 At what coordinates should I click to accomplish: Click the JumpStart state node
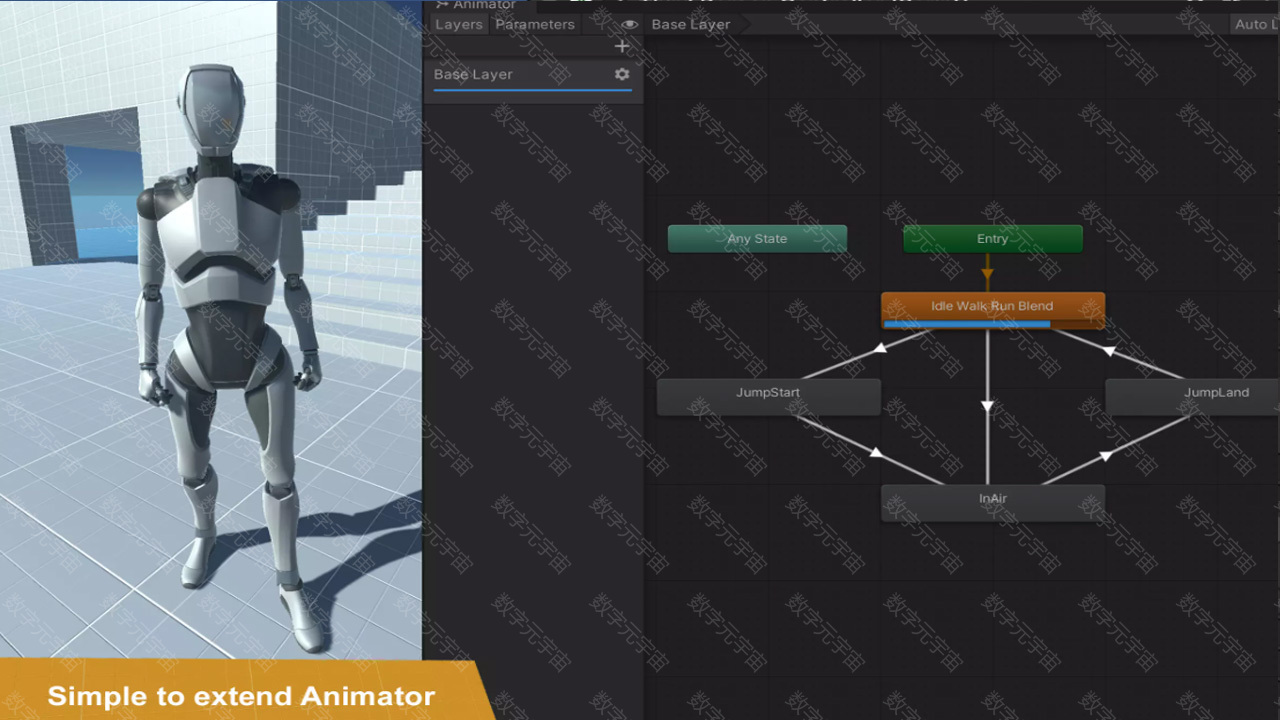(x=768, y=393)
